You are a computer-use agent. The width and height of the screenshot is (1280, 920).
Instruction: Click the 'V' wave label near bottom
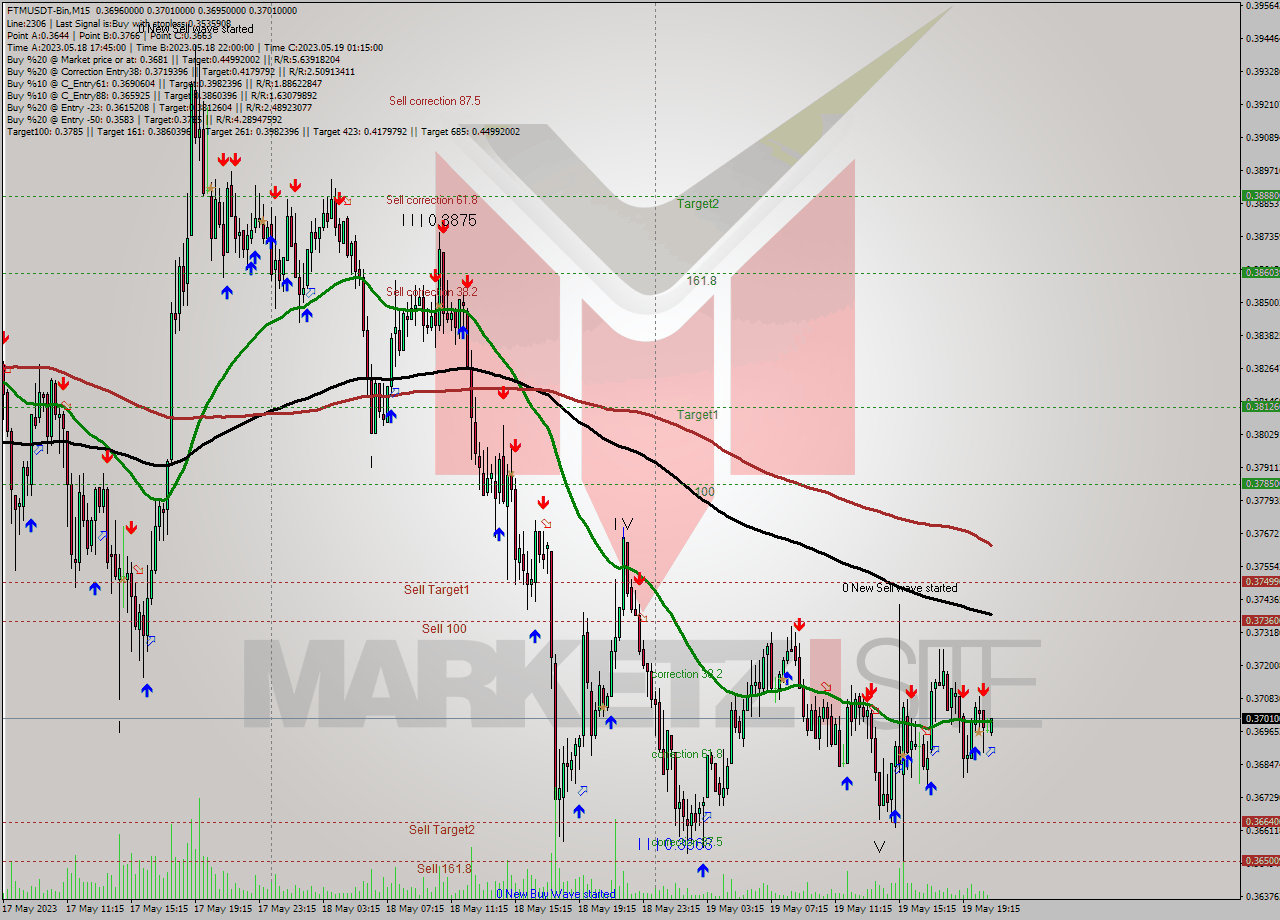879,847
